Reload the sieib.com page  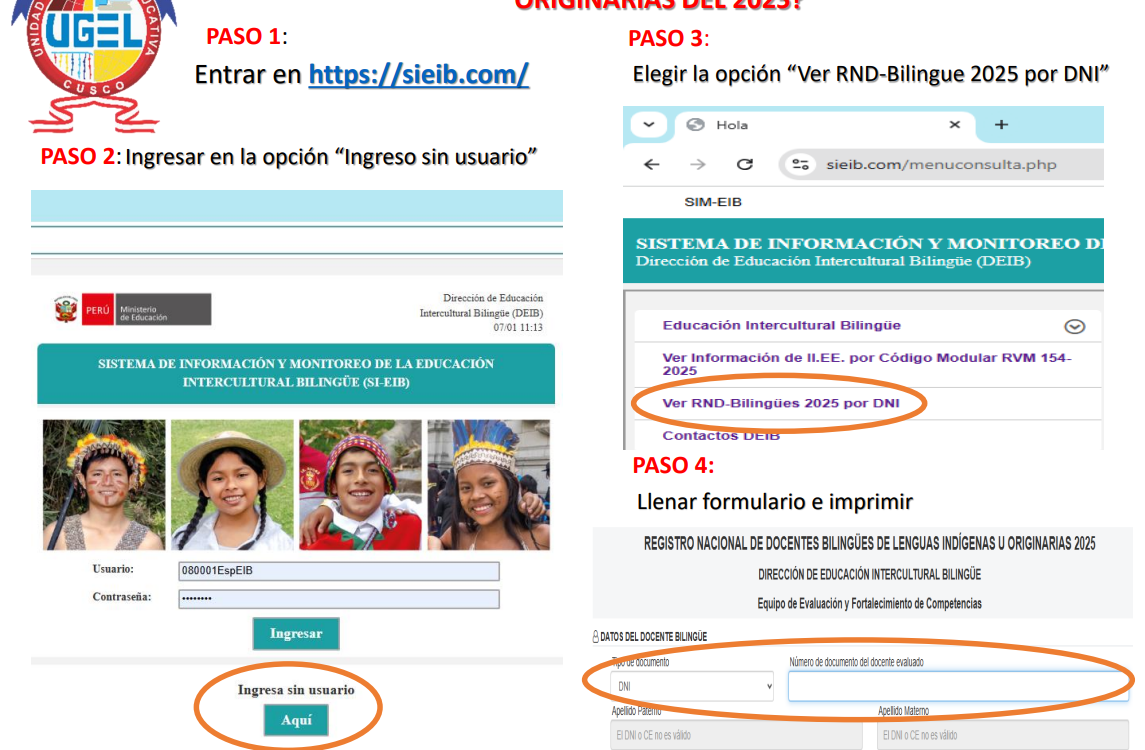(x=744, y=165)
